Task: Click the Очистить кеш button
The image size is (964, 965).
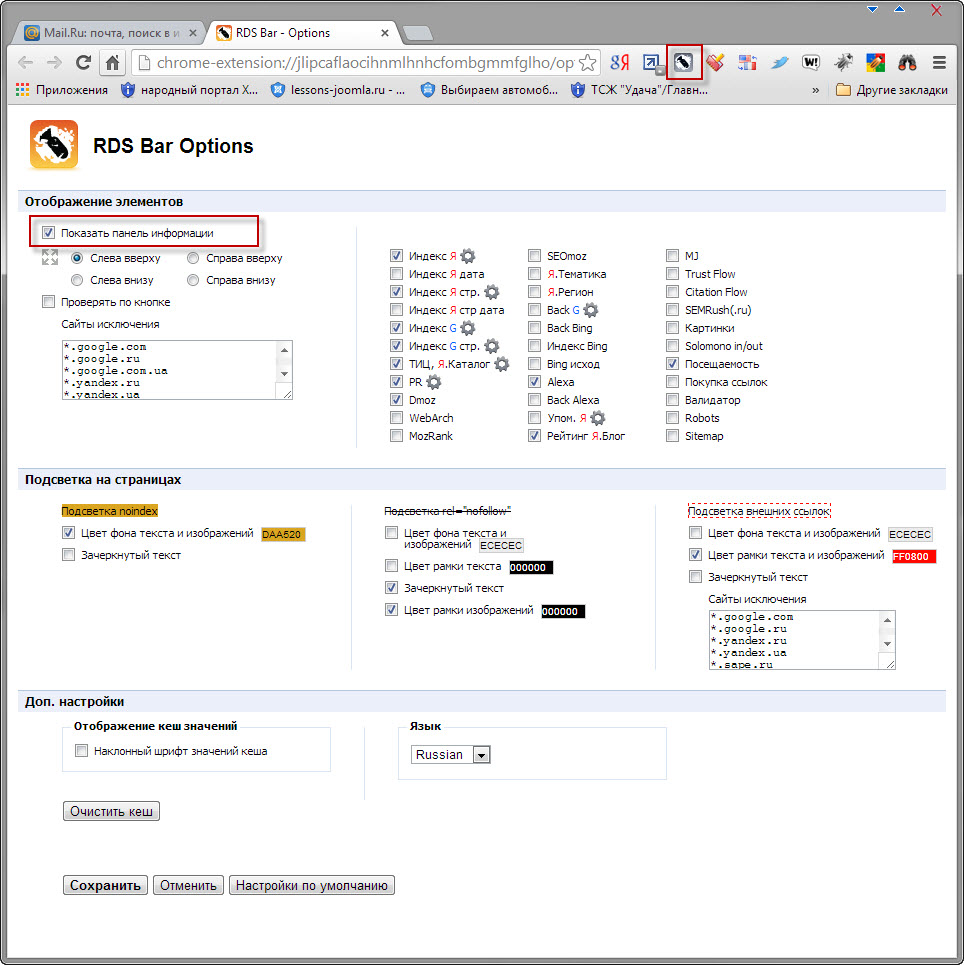Action: tap(111, 811)
